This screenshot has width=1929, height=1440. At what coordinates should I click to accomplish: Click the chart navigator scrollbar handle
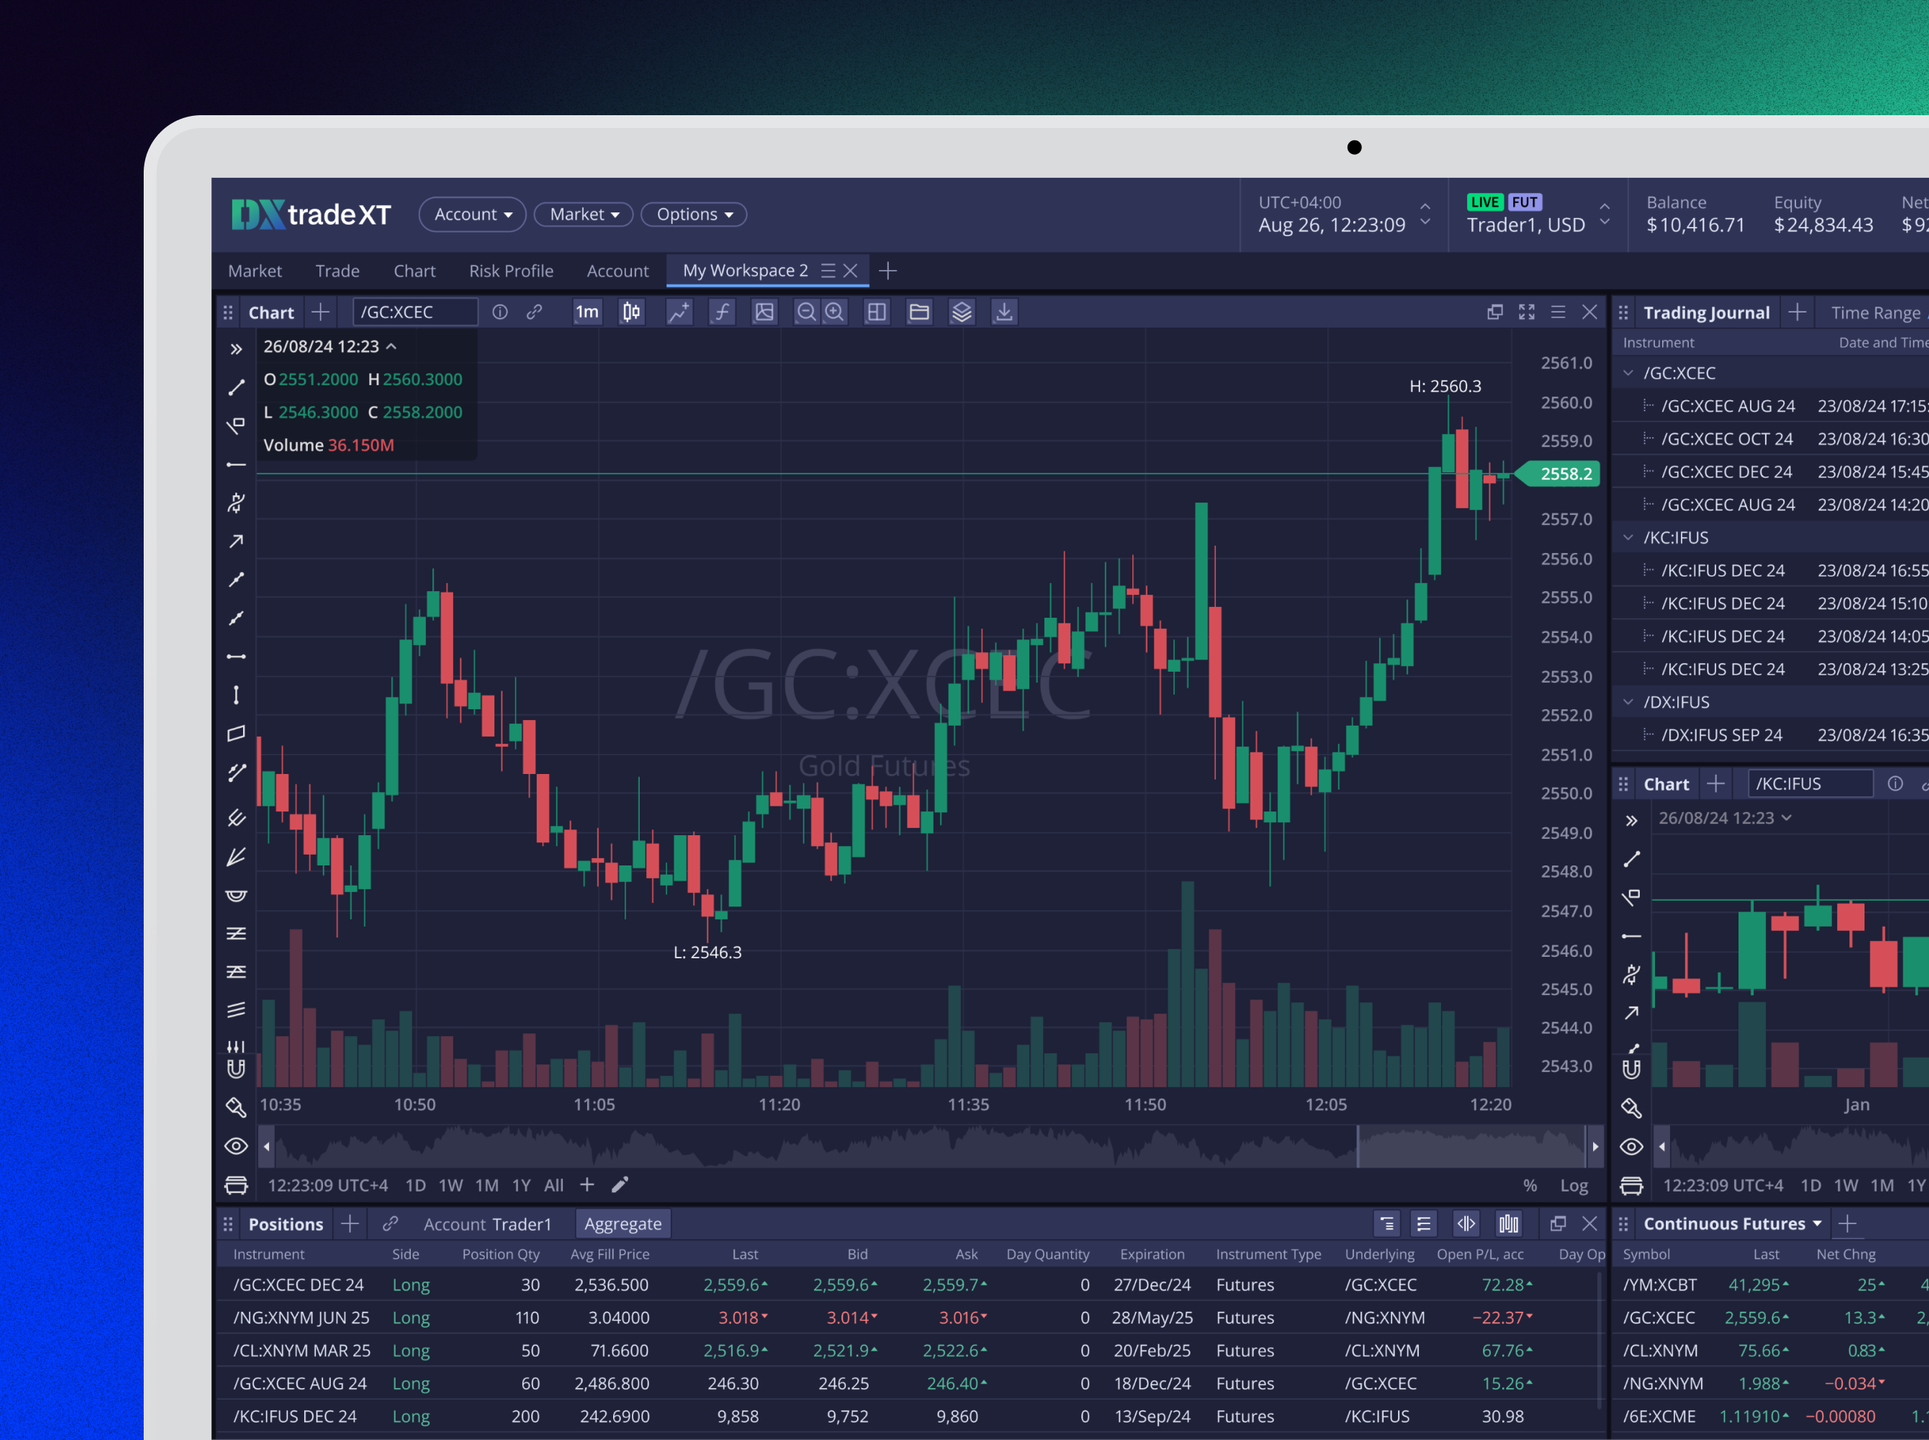(1470, 1146)
